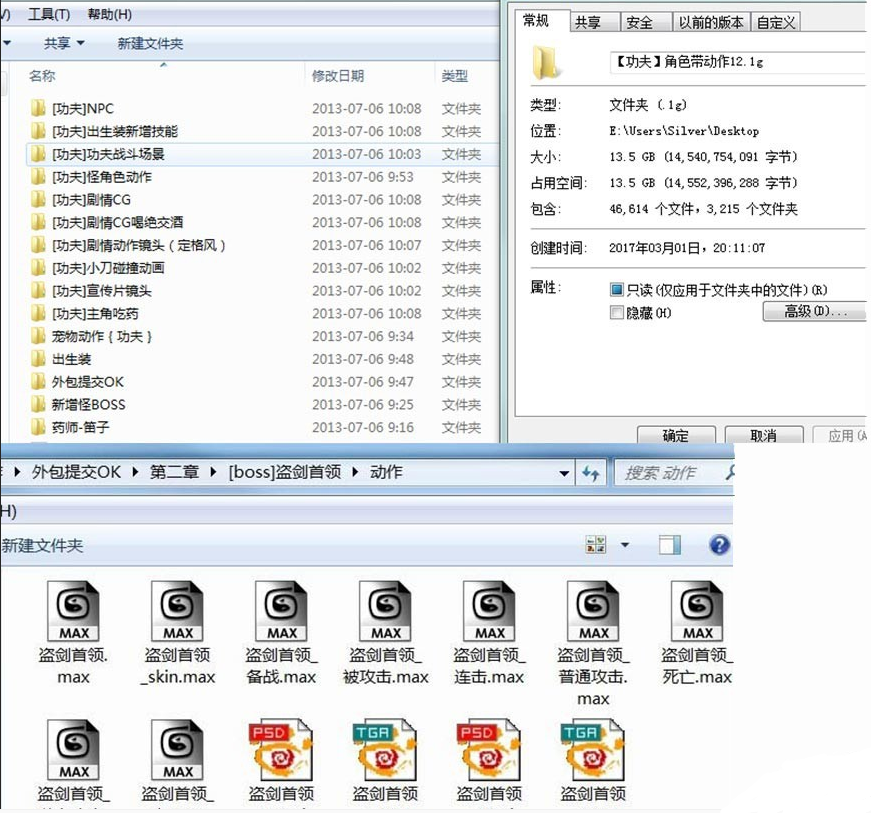The width and height of the screenshot is (871, 813).
Task: Select the 盗剑首领_备战.max file icon
Action: pos(281,611)
